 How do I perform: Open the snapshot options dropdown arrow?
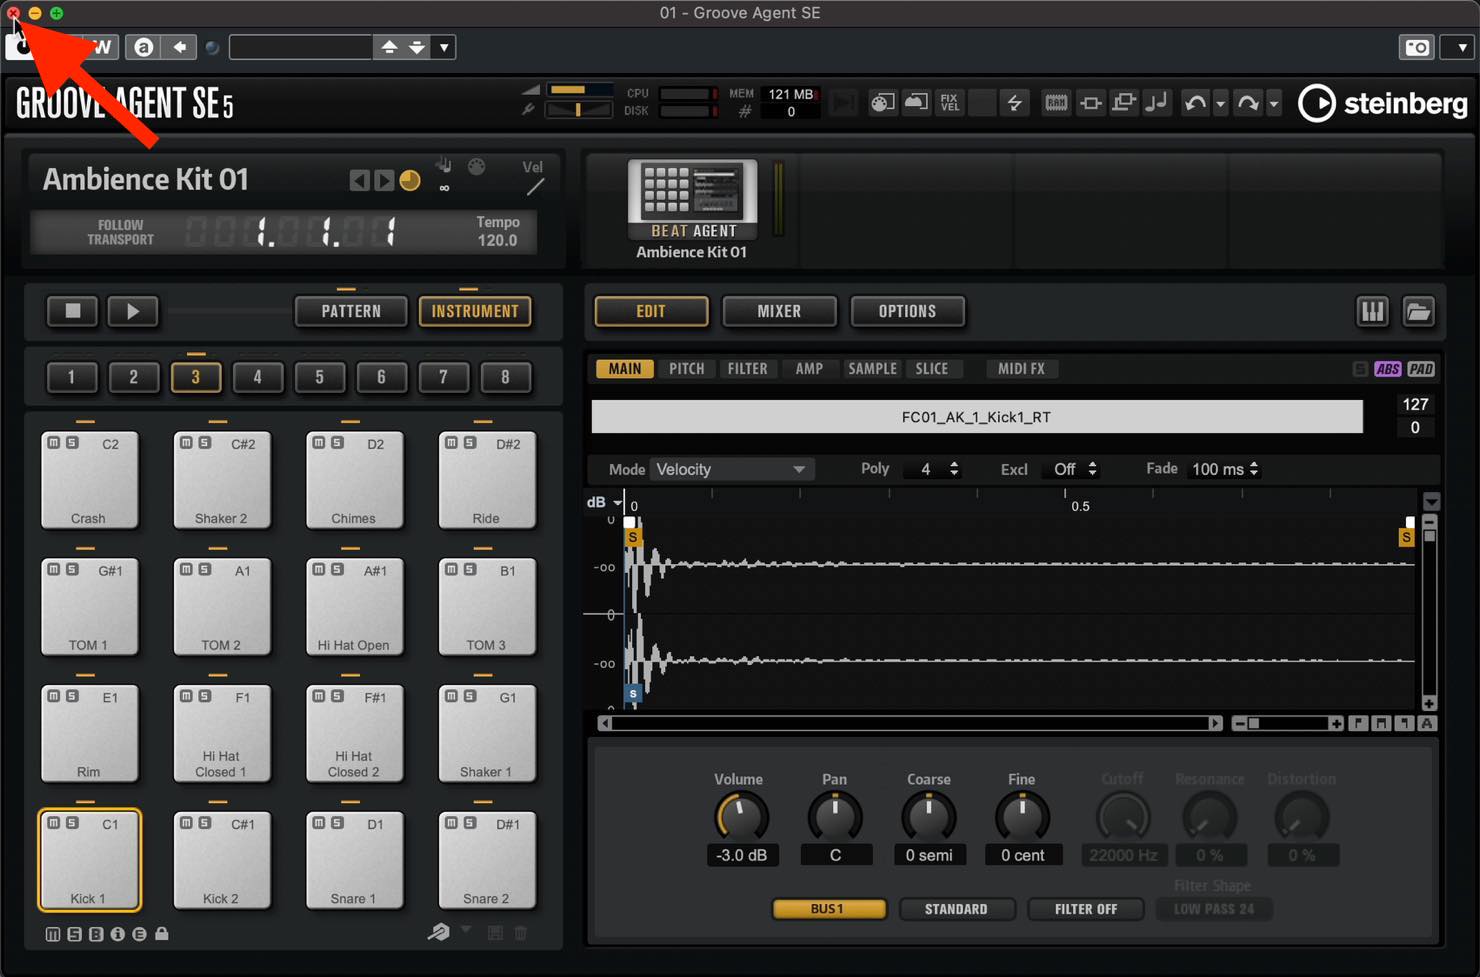(1461, 47)
